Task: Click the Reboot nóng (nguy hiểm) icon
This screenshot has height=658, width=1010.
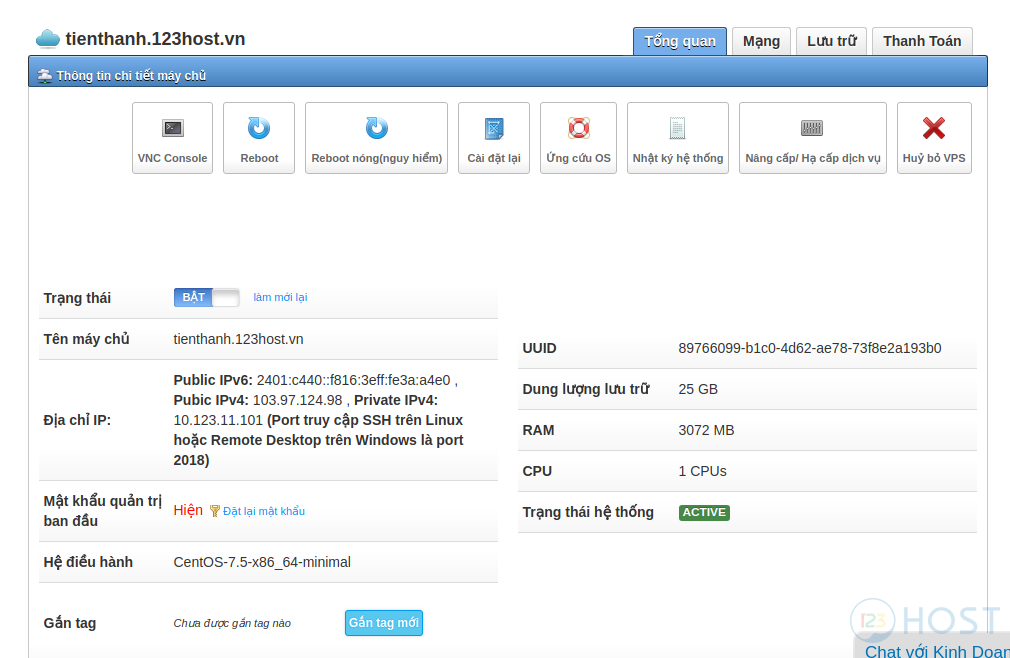Action: [377, 128]
